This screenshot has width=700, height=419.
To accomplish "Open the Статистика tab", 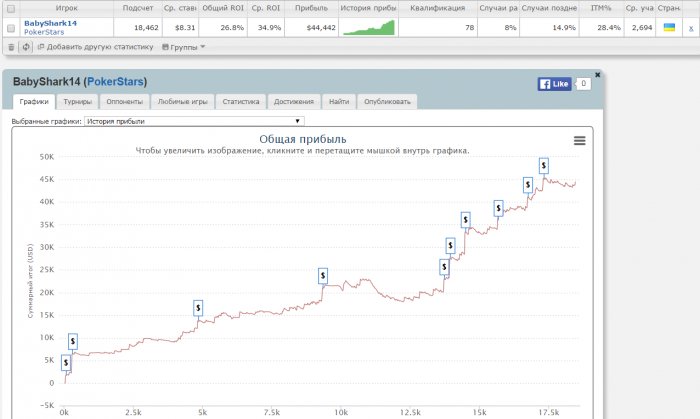I will click(241, 102).
